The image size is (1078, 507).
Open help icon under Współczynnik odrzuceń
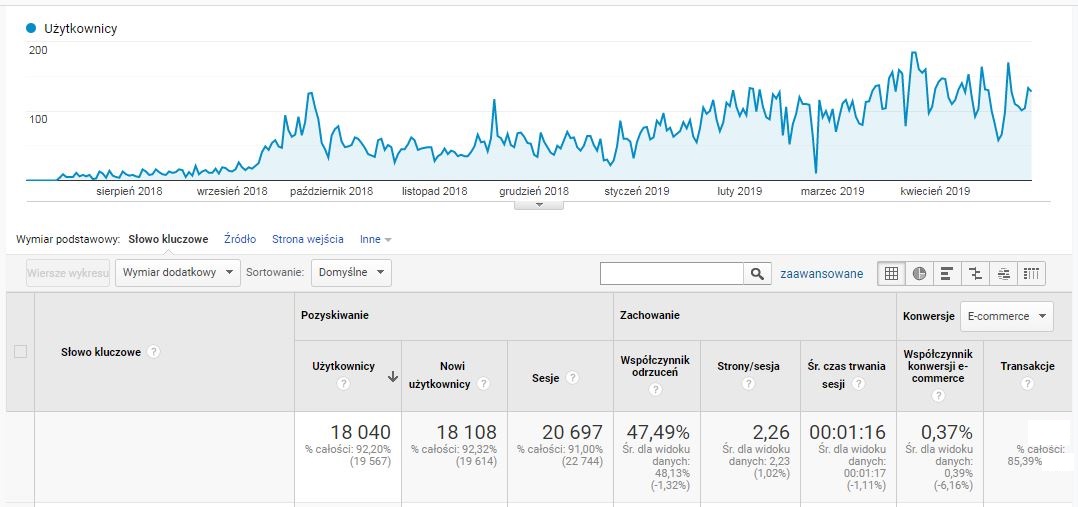point(655,390)
